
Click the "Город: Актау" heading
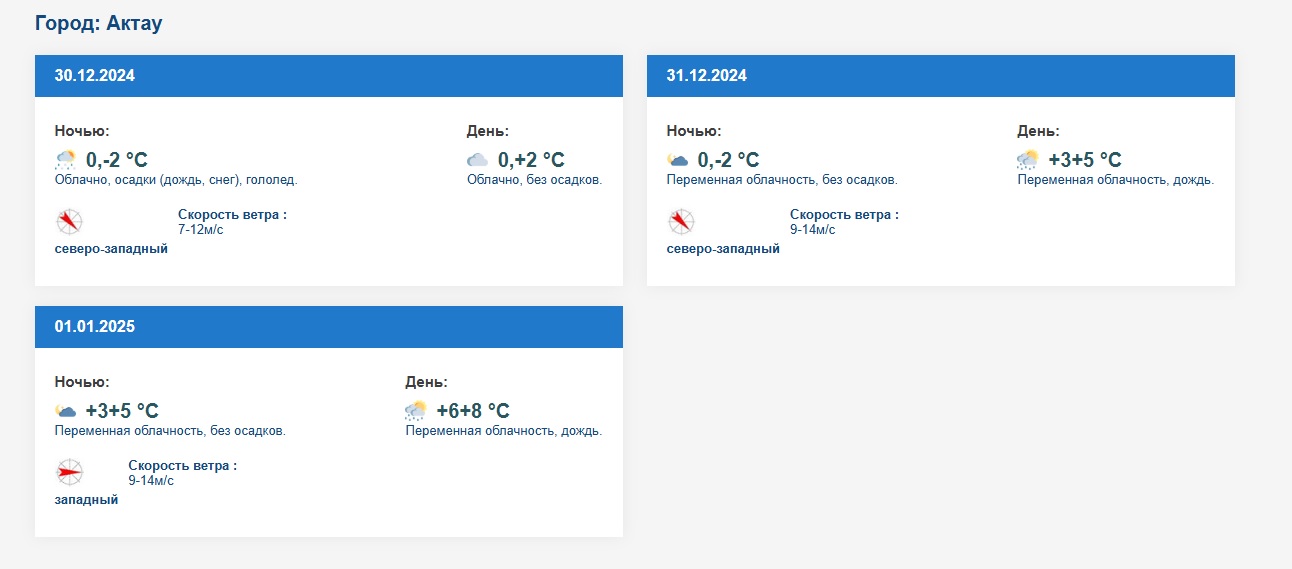pyautogui.click(x=98, y=23)
